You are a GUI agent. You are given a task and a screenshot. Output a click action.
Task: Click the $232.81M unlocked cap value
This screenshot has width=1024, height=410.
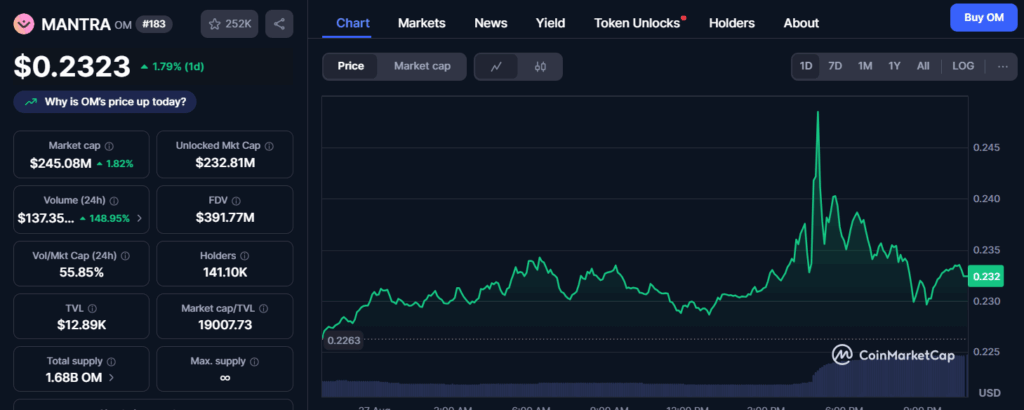point(225,163)
